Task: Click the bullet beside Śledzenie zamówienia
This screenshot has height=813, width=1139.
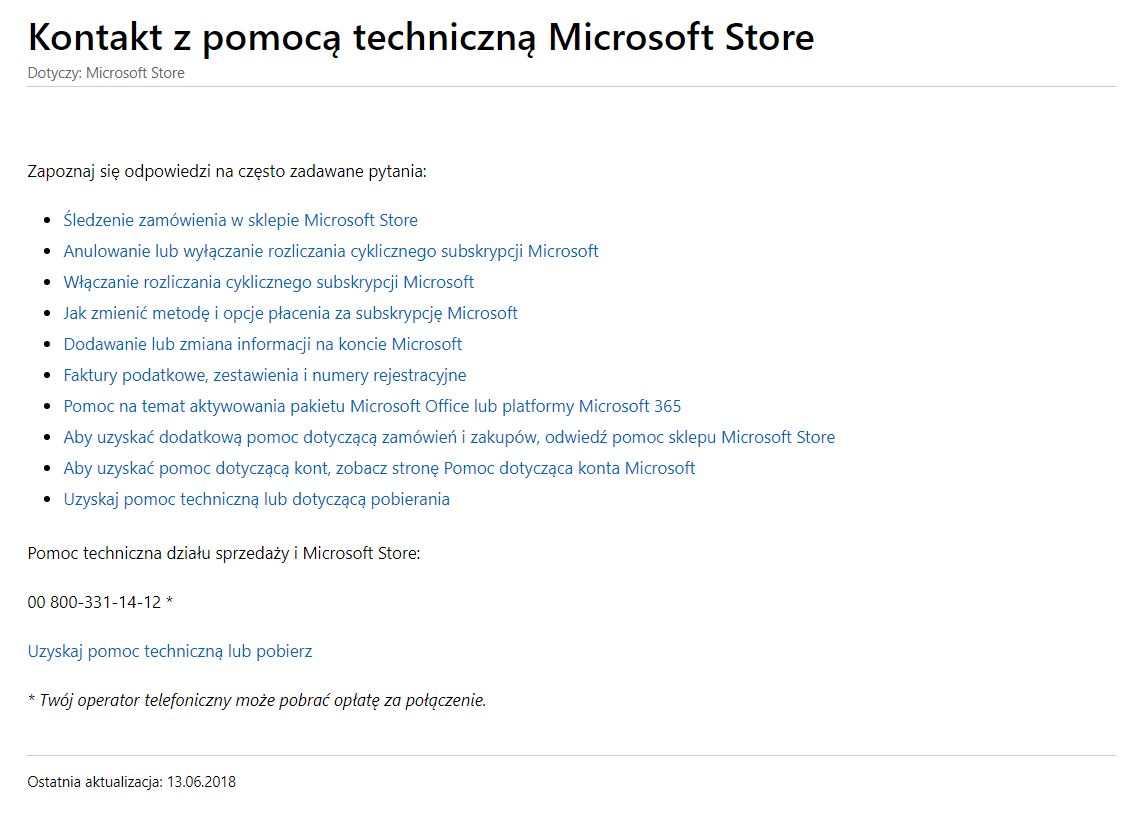Action: coord(48,221)
